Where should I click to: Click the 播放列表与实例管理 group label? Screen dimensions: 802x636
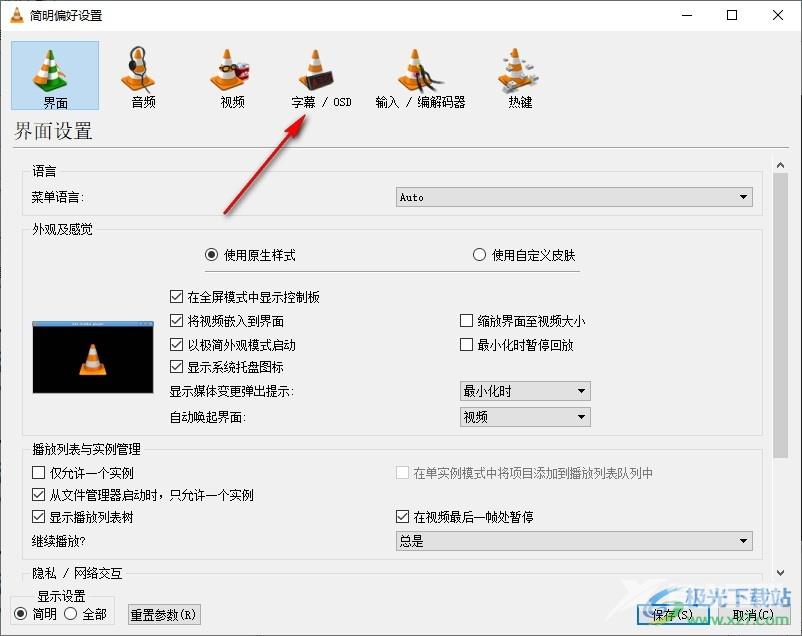(x=86, y=449)
